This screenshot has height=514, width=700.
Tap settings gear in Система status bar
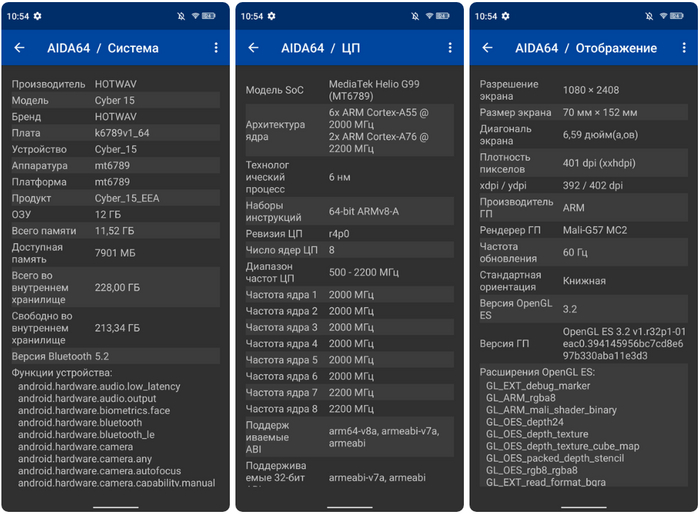click(38, 16)
